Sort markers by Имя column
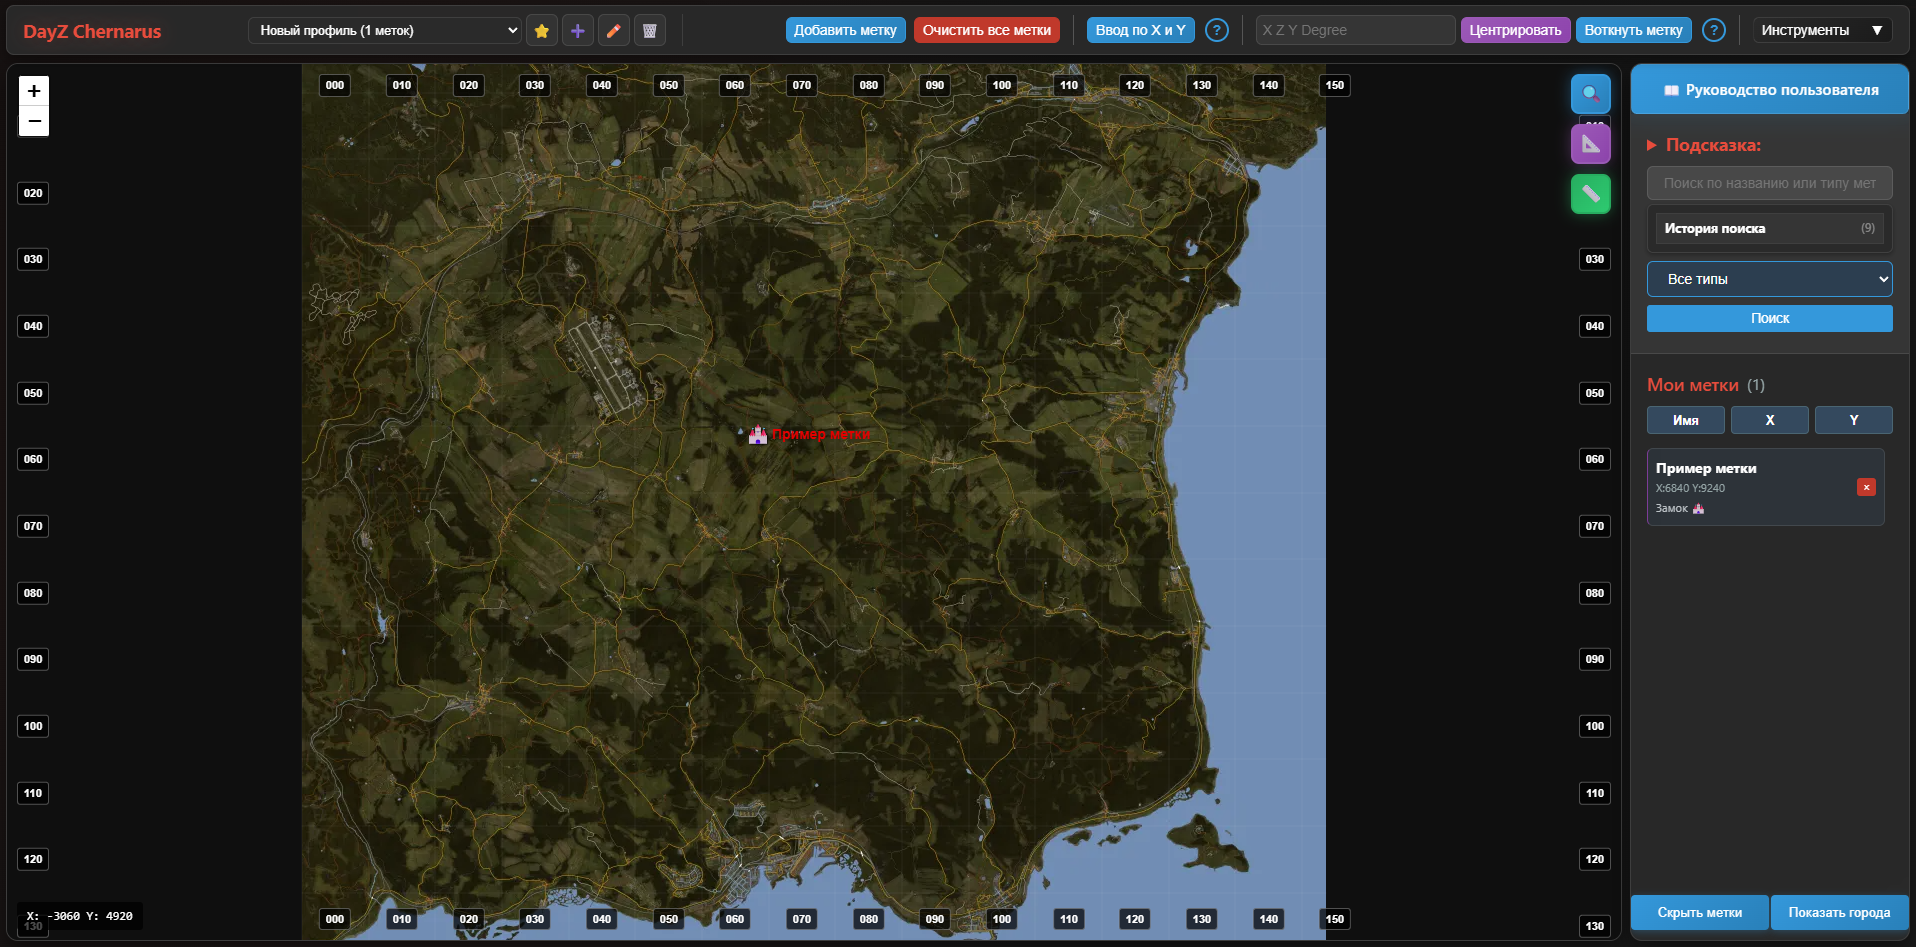 (1685, 420)
